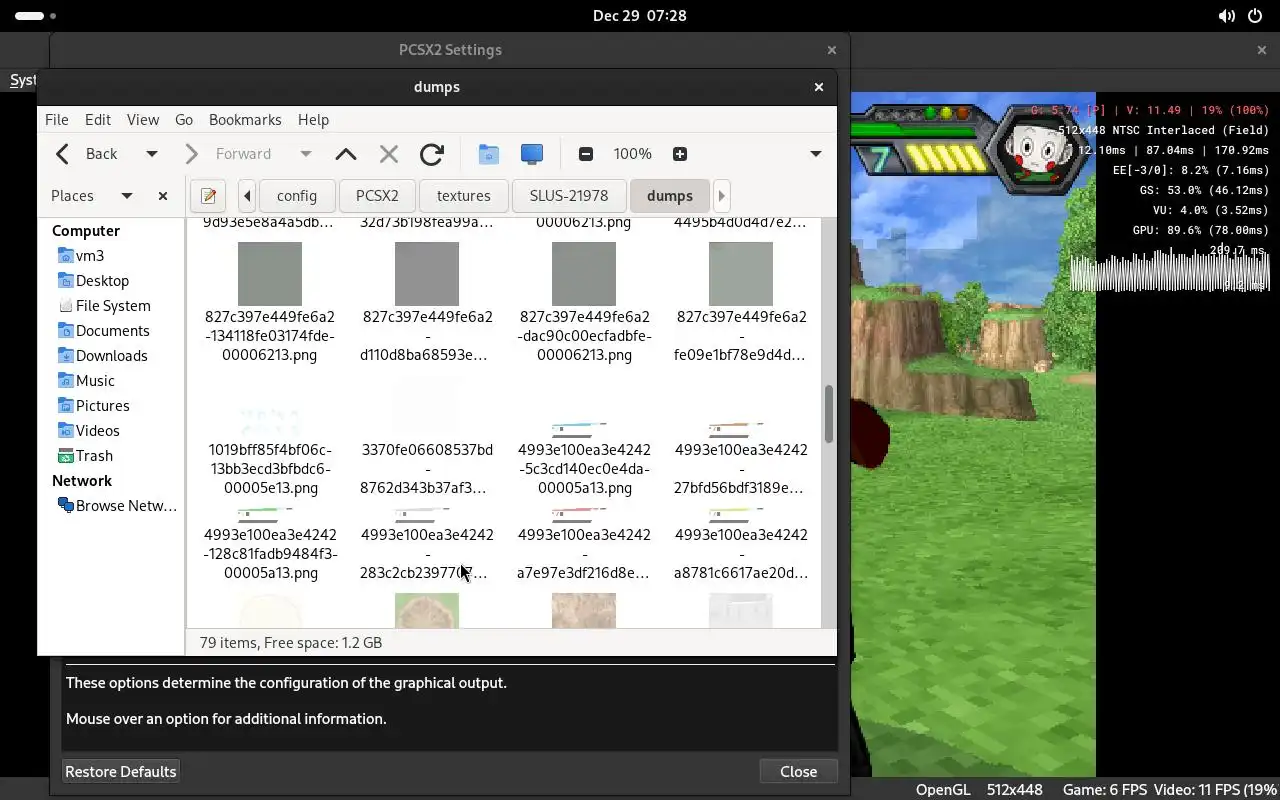Click the file list vertical scrollbar
This screenshot has height=800, width=1280.
click(829, 414)
